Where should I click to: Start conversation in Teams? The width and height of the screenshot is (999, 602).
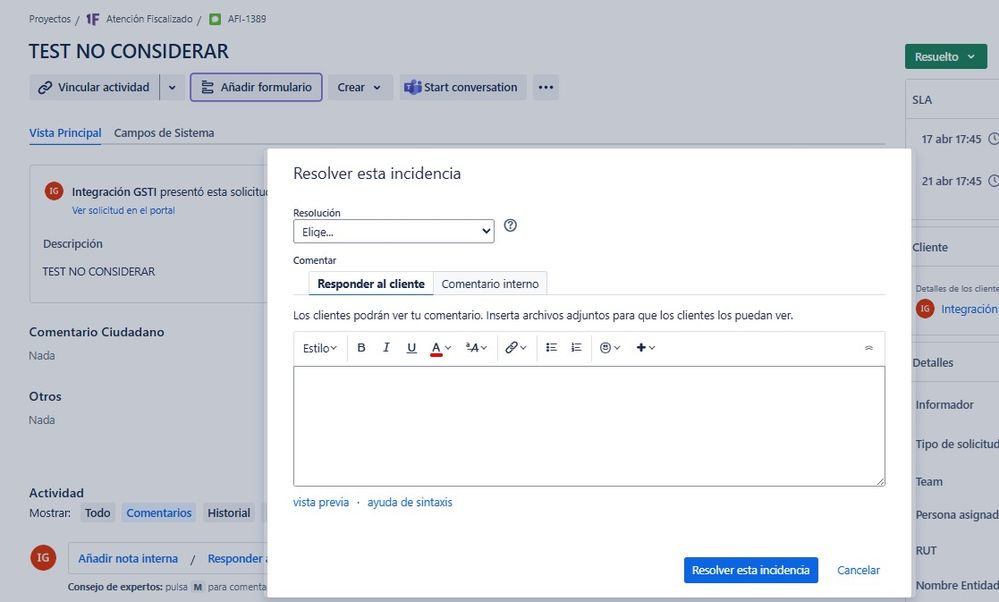[463, 87]
